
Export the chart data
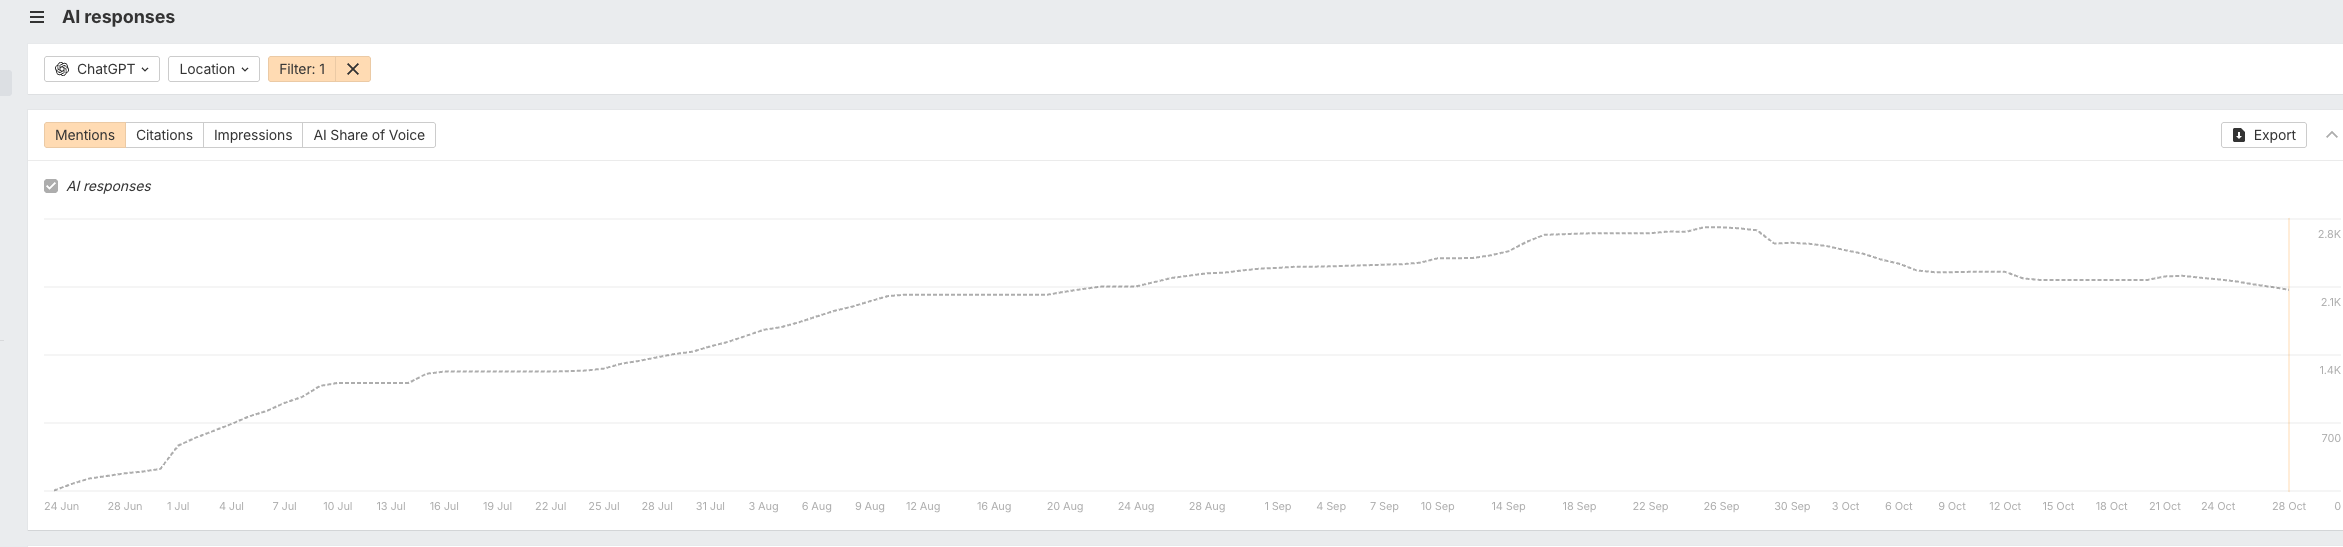2264,135
